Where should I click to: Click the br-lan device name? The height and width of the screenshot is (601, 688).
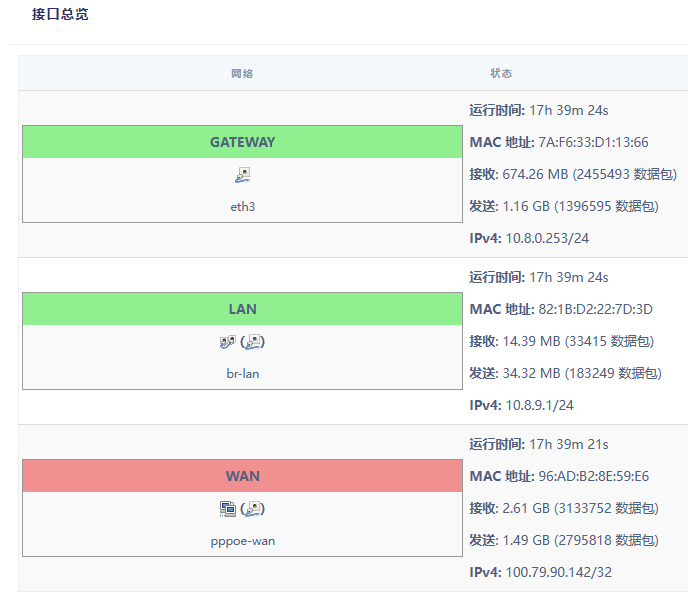(x=243, y=374)
